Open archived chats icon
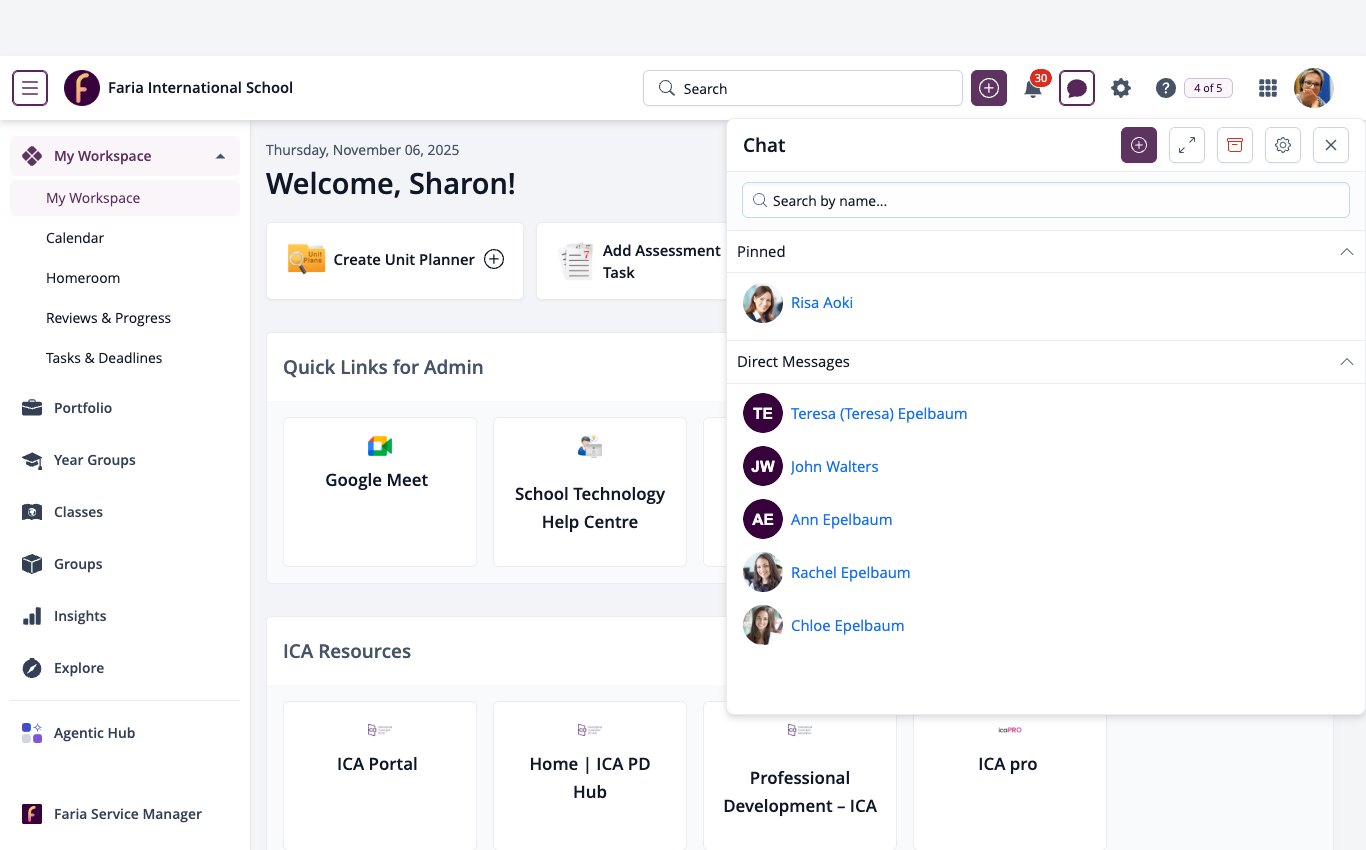The image size is (1366, 850). click(x=1235, y=145)
